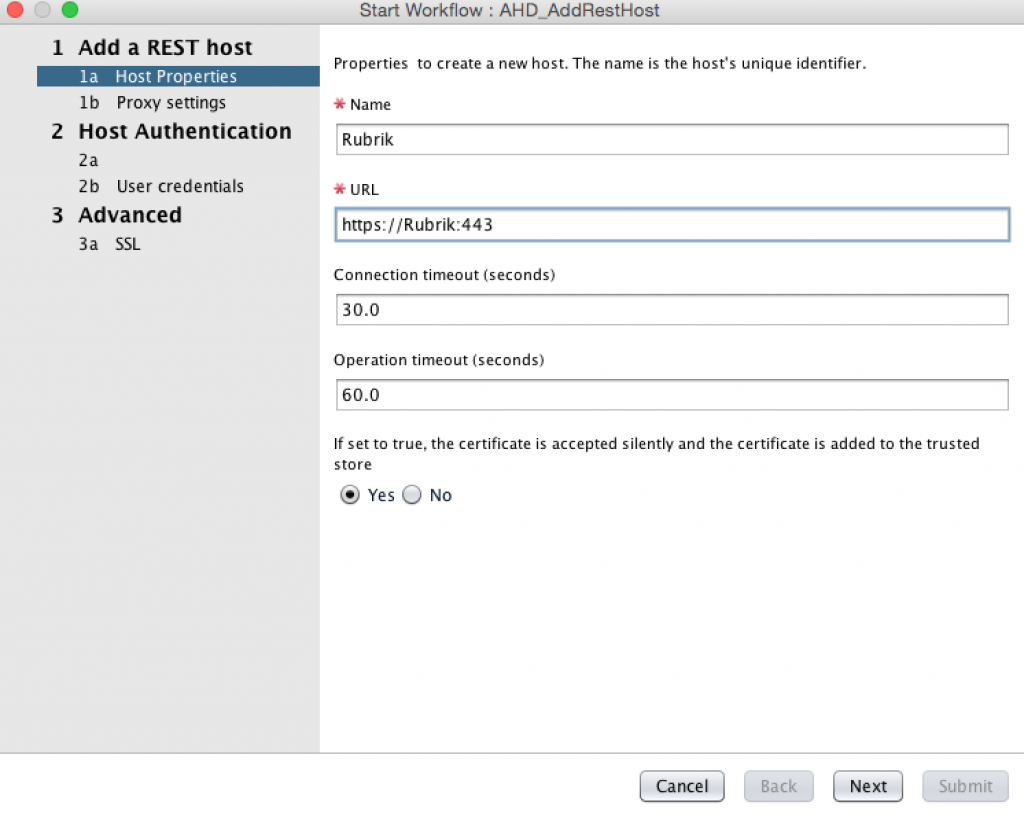Select the Yes radio button

point(350,495)
